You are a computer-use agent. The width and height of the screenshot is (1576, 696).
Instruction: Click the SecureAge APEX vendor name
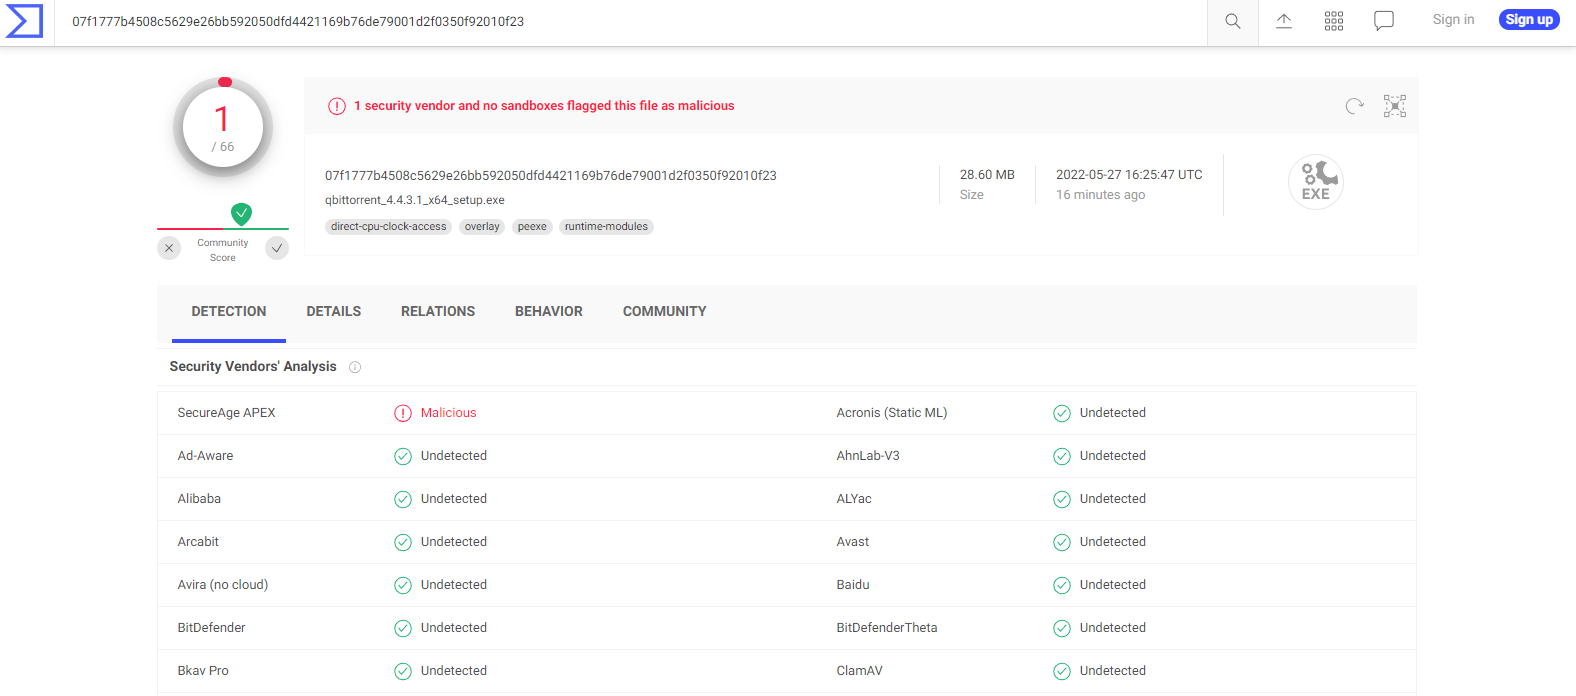point(227,413)
